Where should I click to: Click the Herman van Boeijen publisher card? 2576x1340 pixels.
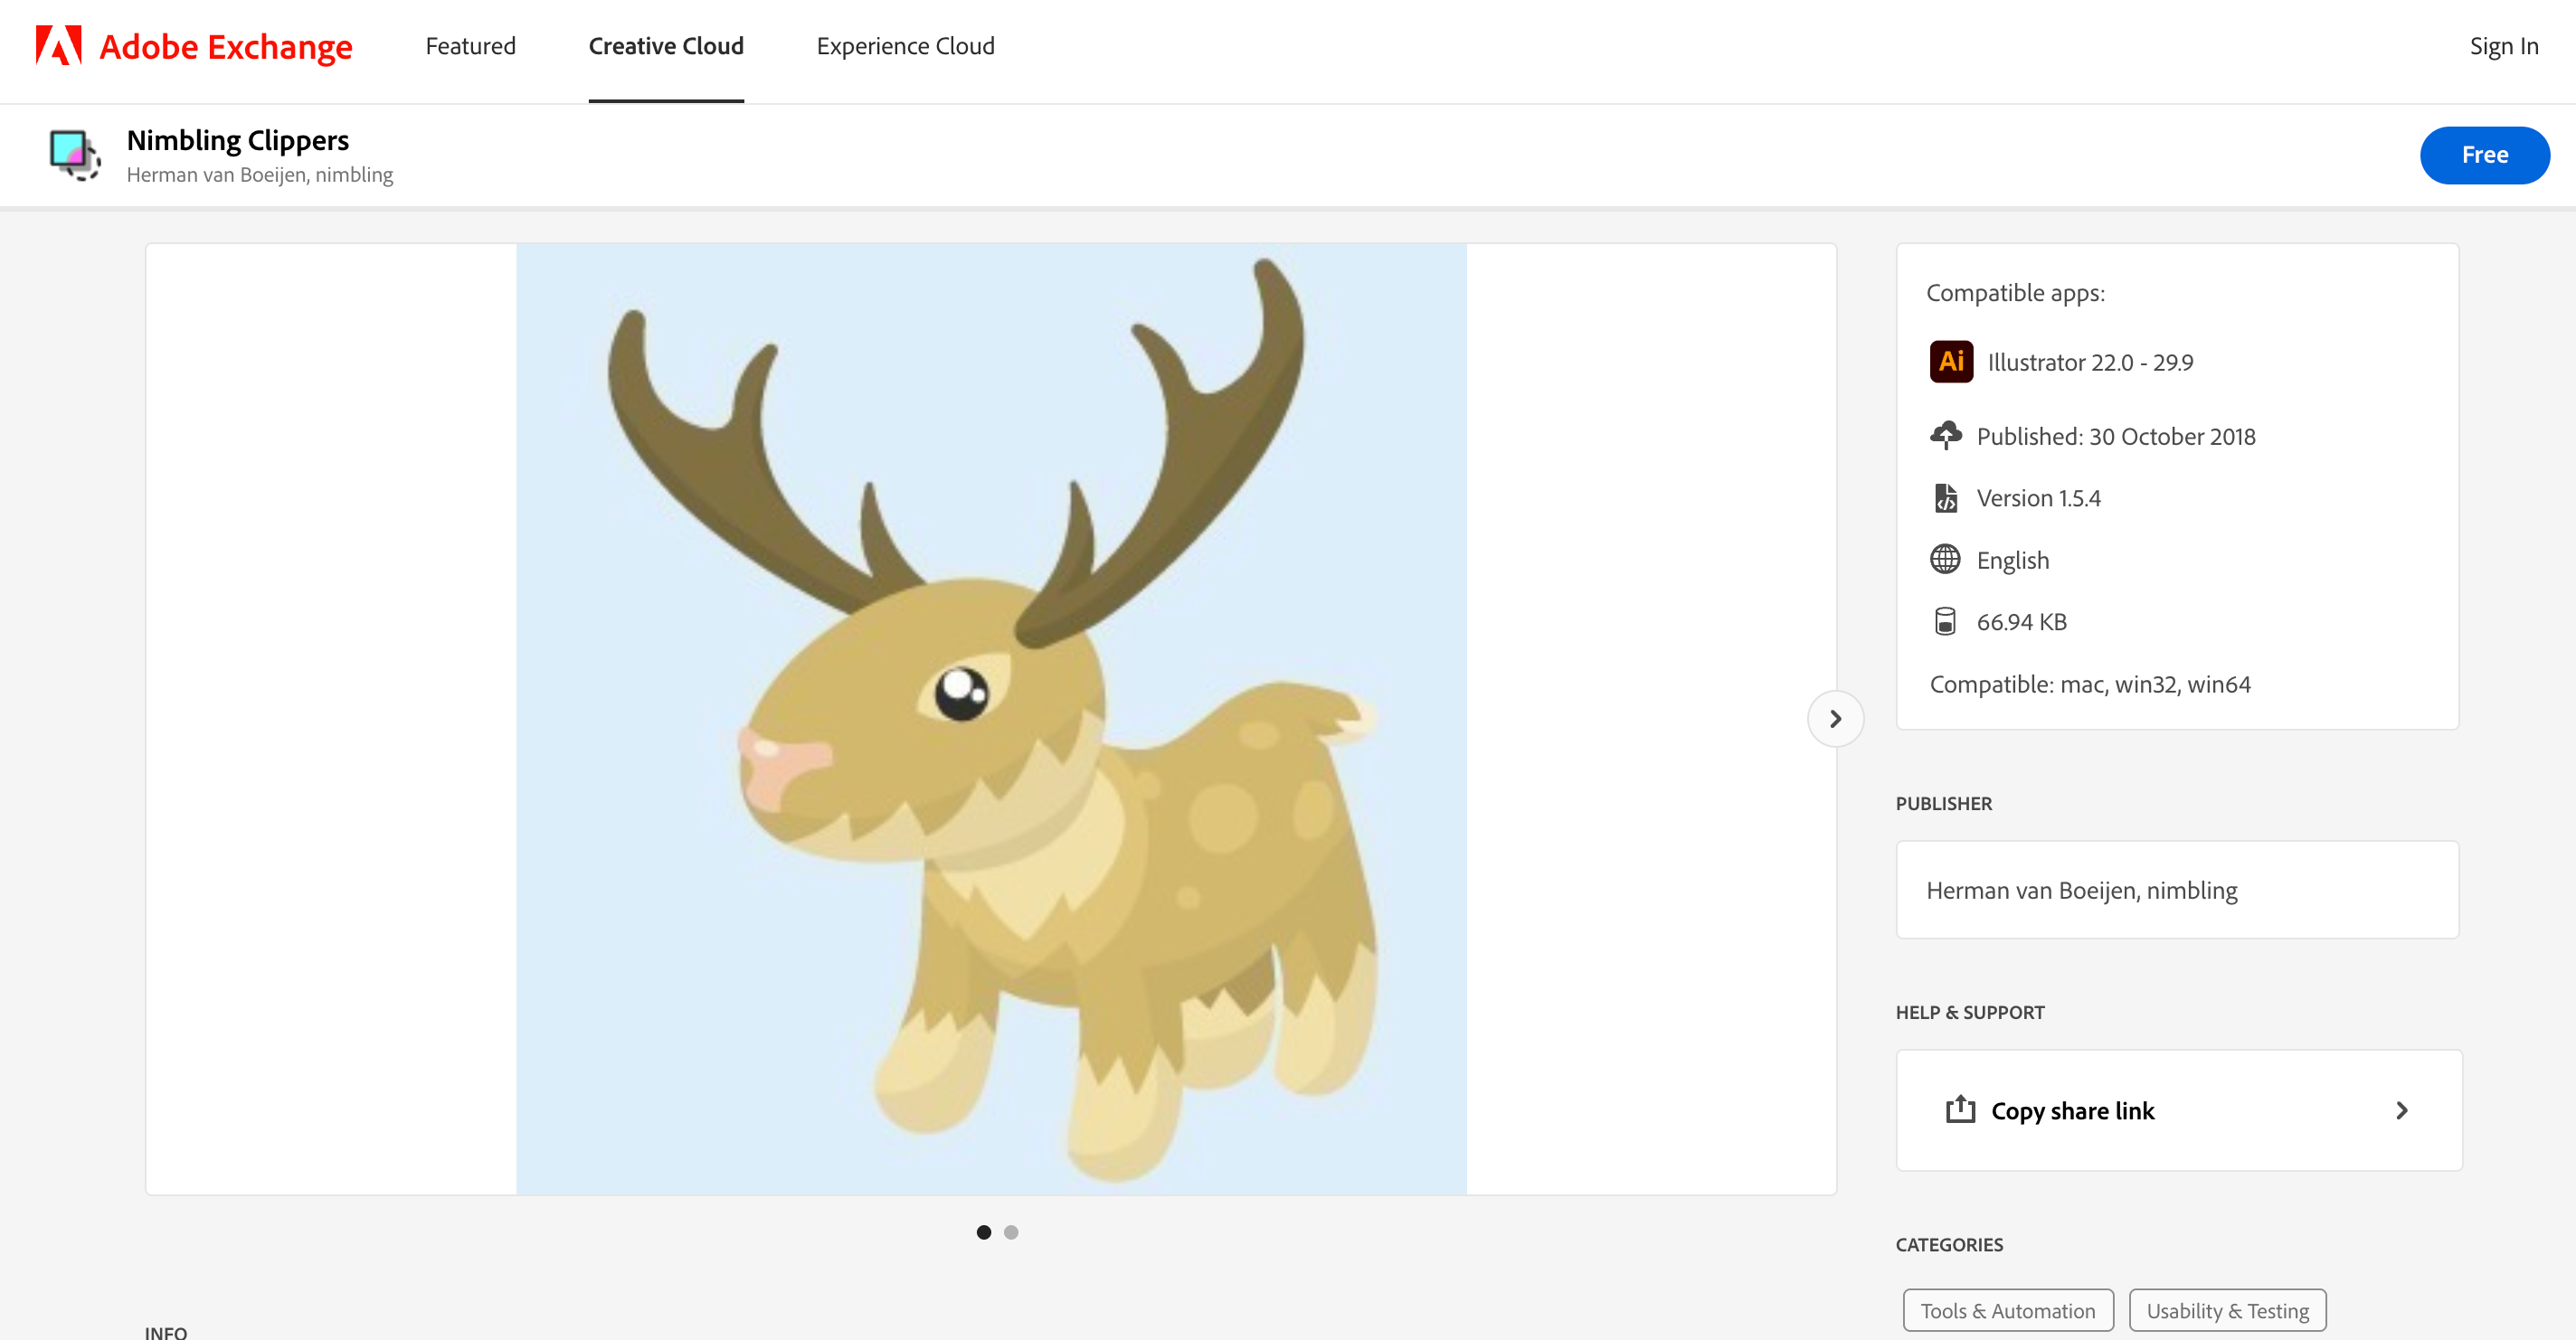pyautogui.click(x=2176, y=890)
